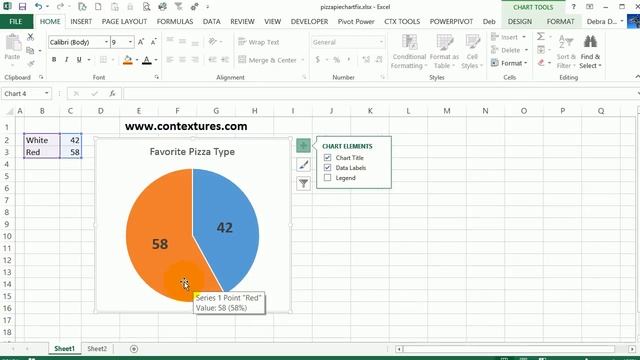Click the AutoSum sigma icon
Image resolution: width=640 pixels, height=360 pixels.
pos(541,37)
